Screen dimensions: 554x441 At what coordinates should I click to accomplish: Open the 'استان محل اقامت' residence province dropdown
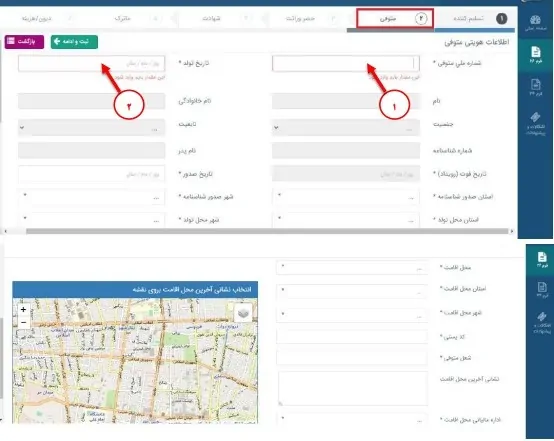[x=352, y=292]
